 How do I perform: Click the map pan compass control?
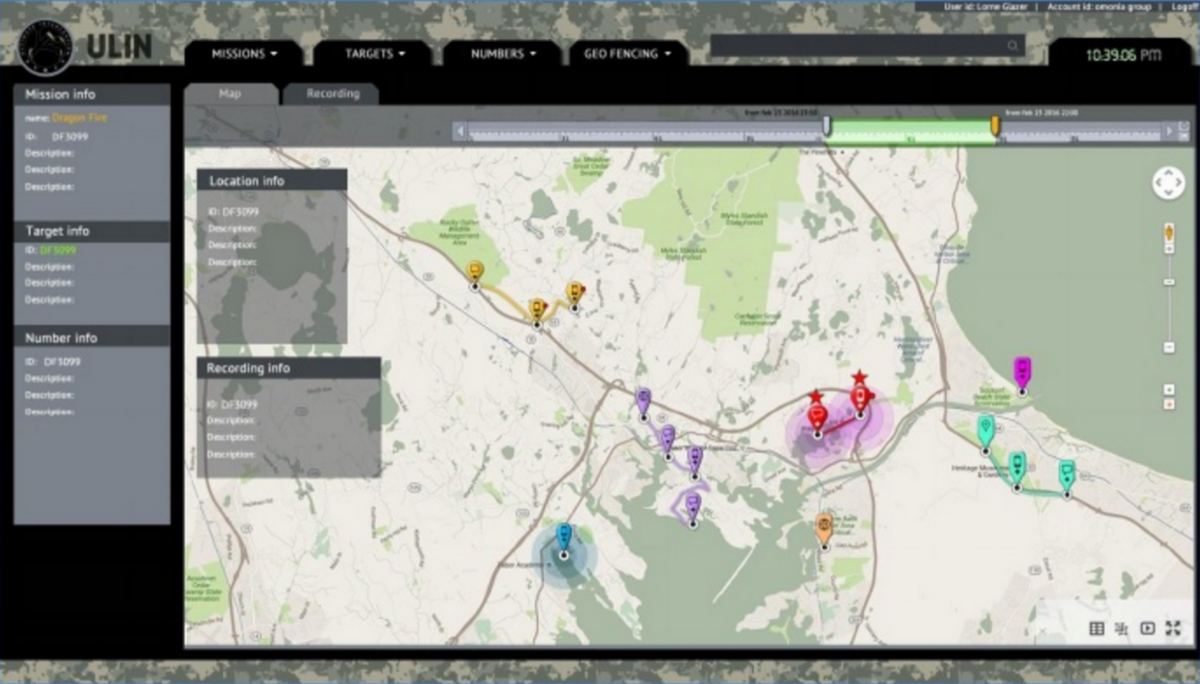pos(1168,183)
